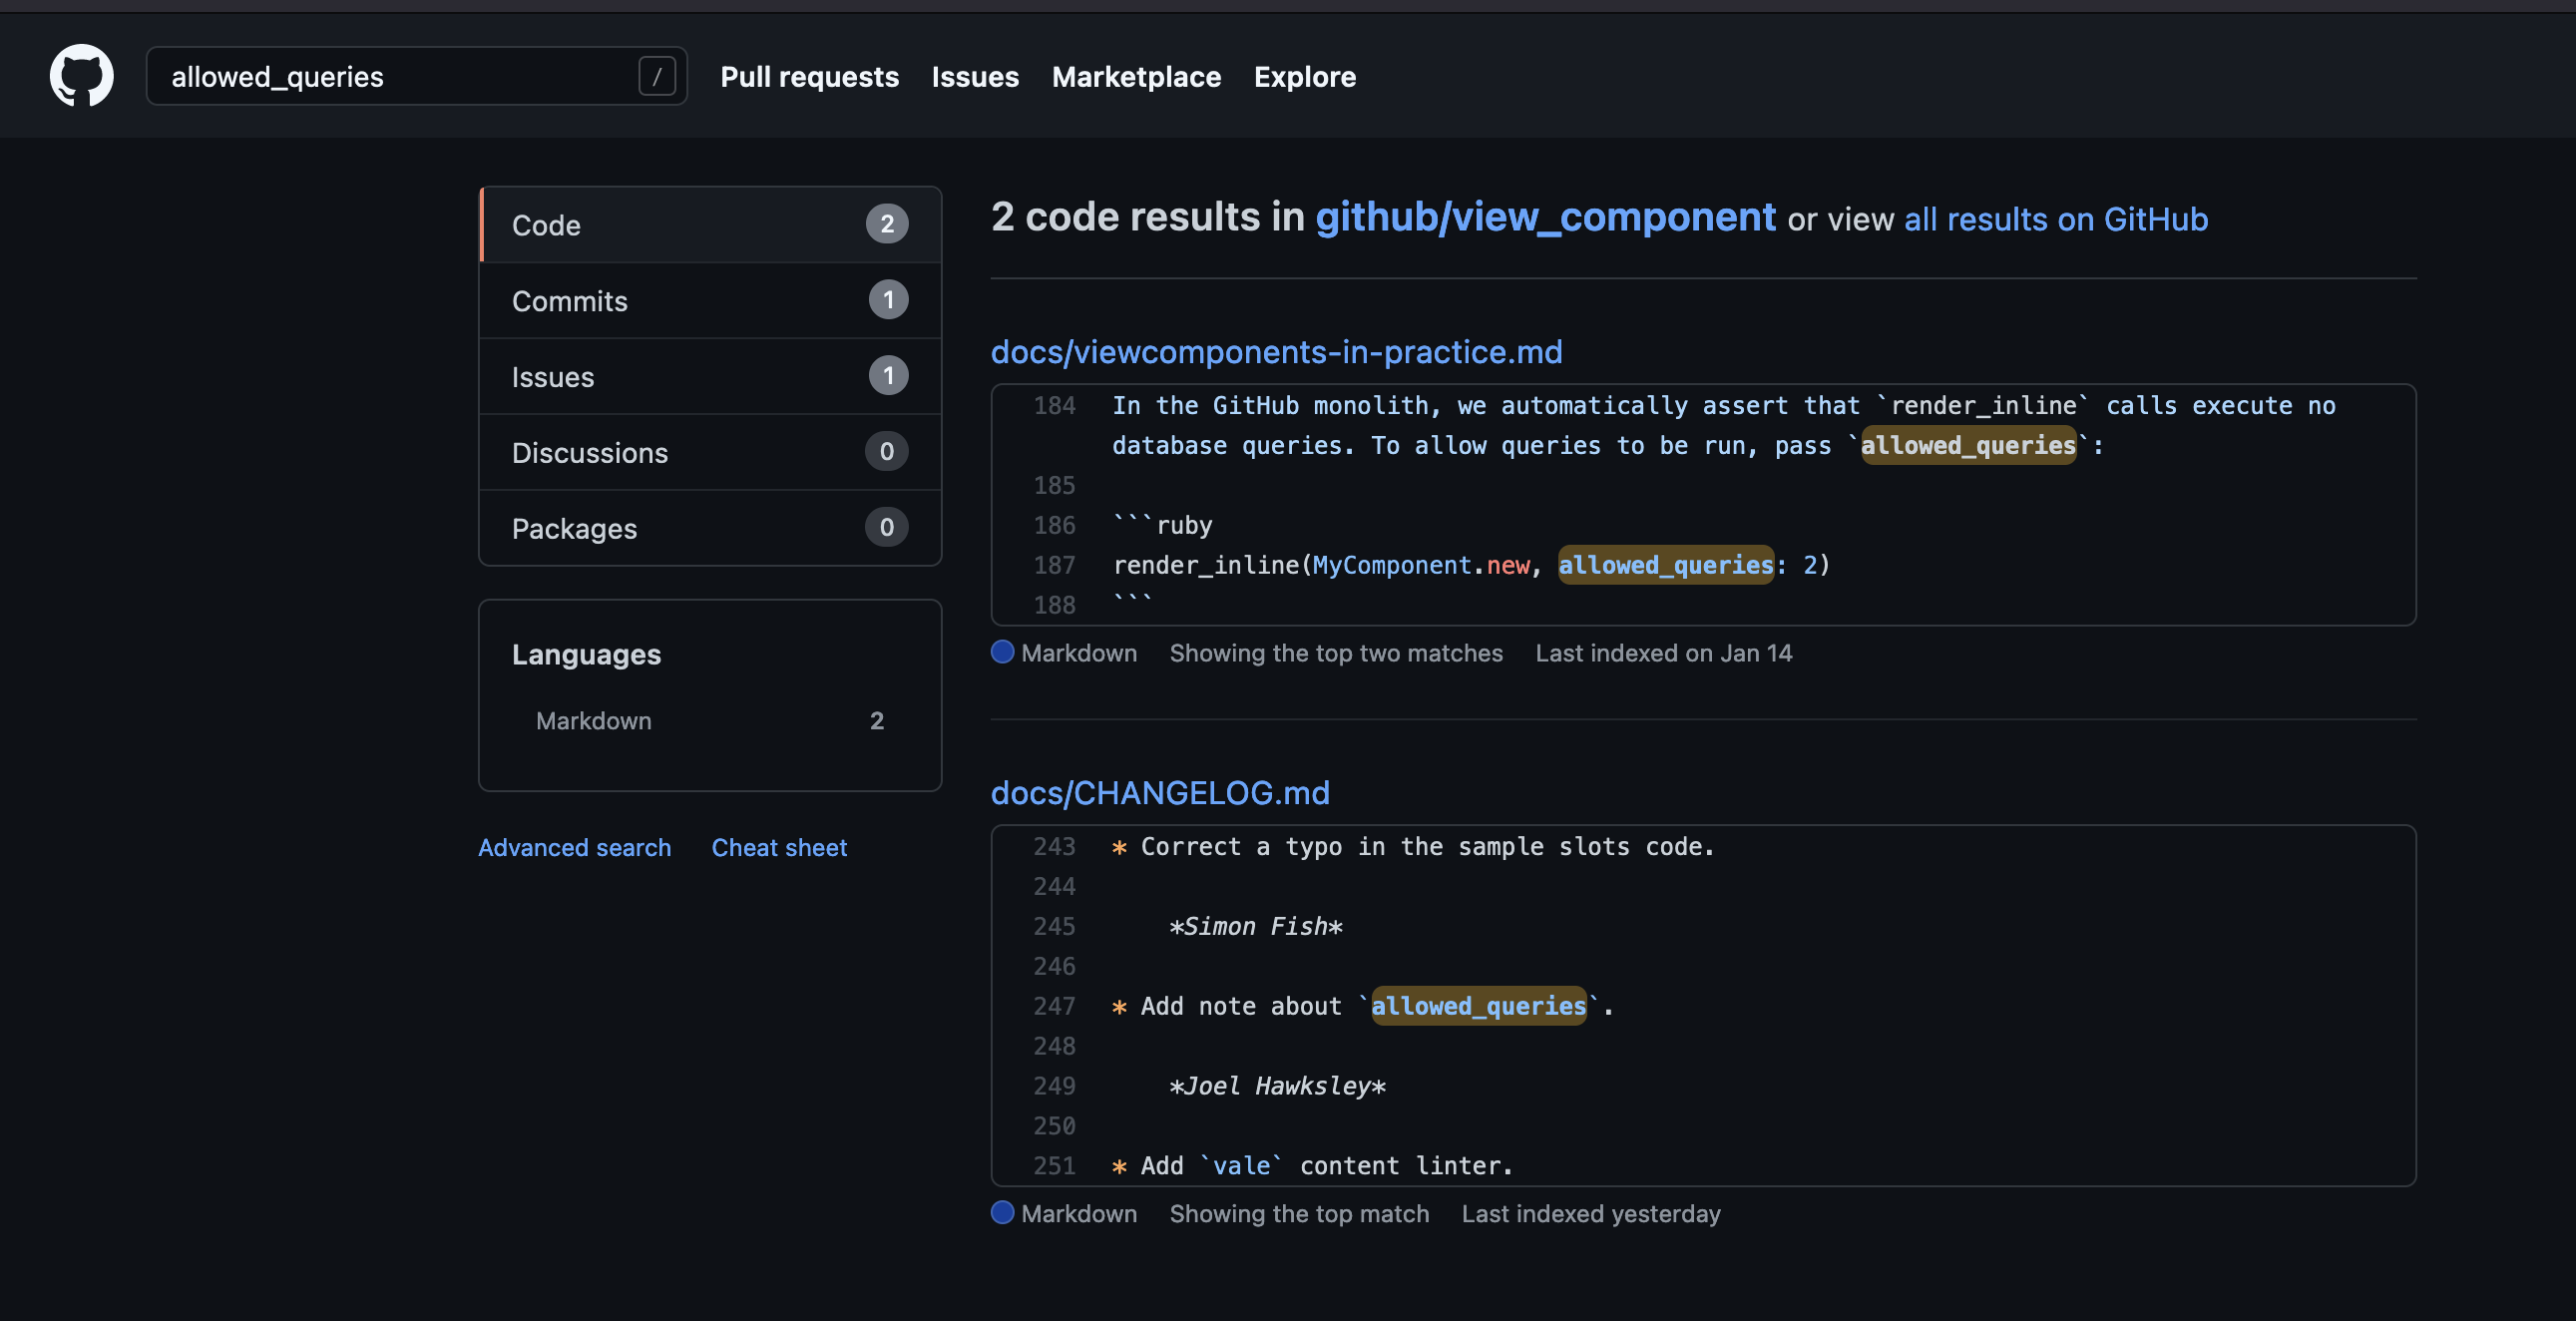
Task: Click the Commits count badge showing 1
Action: (x=888, y=300)
